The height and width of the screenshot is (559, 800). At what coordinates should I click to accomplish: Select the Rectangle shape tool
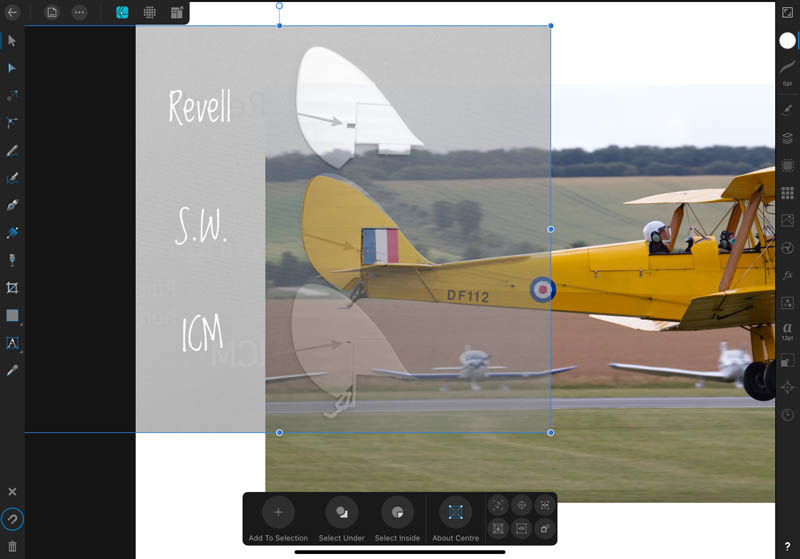(x=12, y=315)
